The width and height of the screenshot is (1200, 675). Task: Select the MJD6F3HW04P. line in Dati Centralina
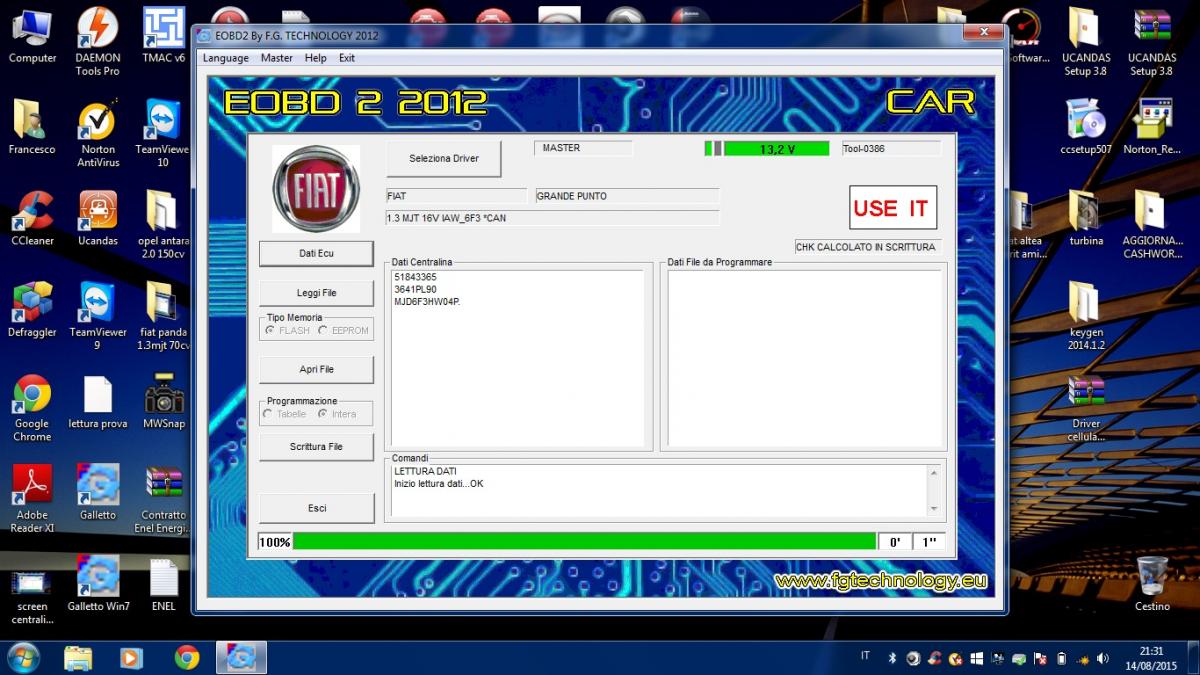coord(427,301)
